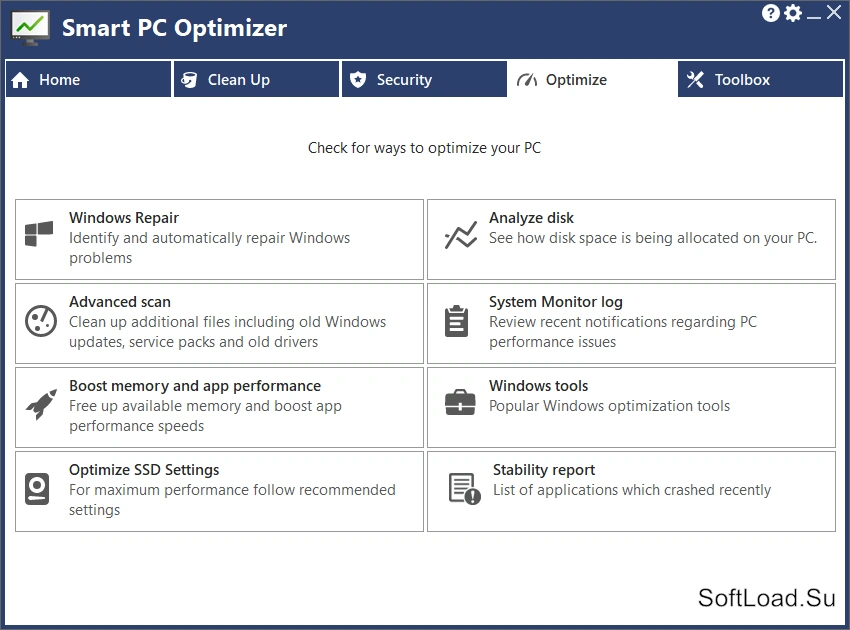Click the wrench icon on Toolbox tab
The image size is (850, 630).
(x=695, y=80)
